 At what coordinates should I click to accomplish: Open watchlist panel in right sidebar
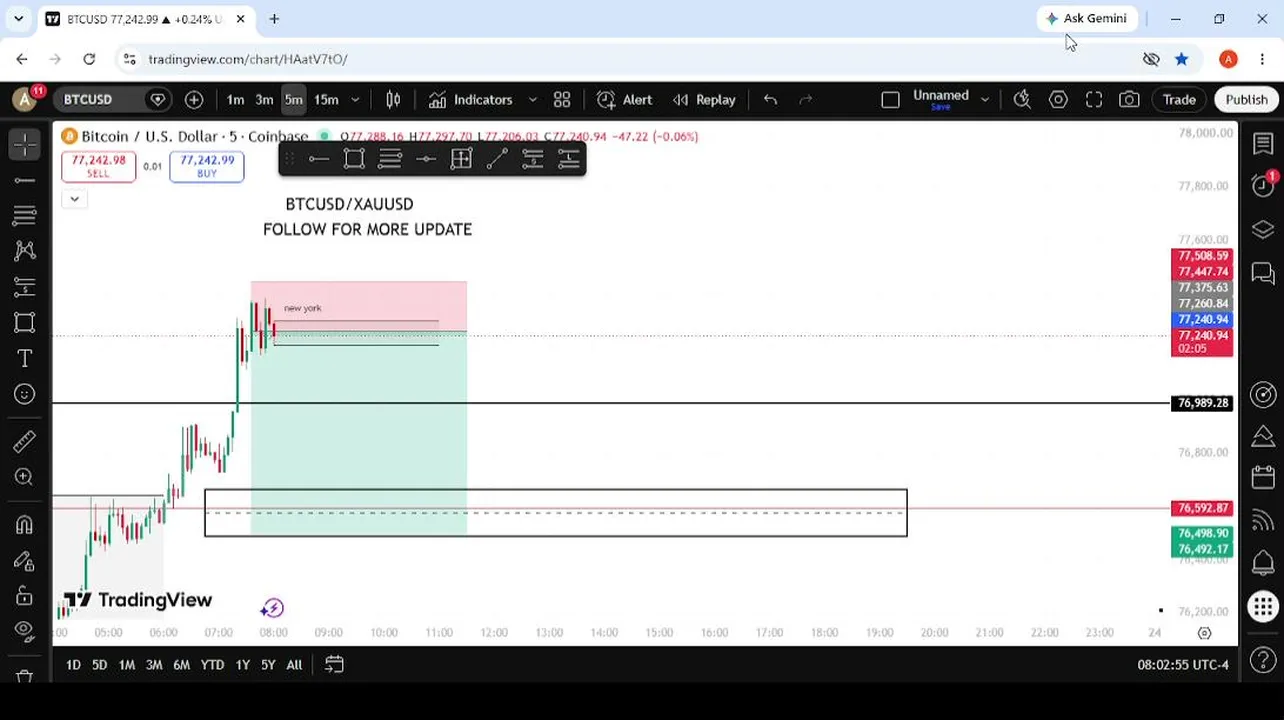click(x=1263, y=144)
